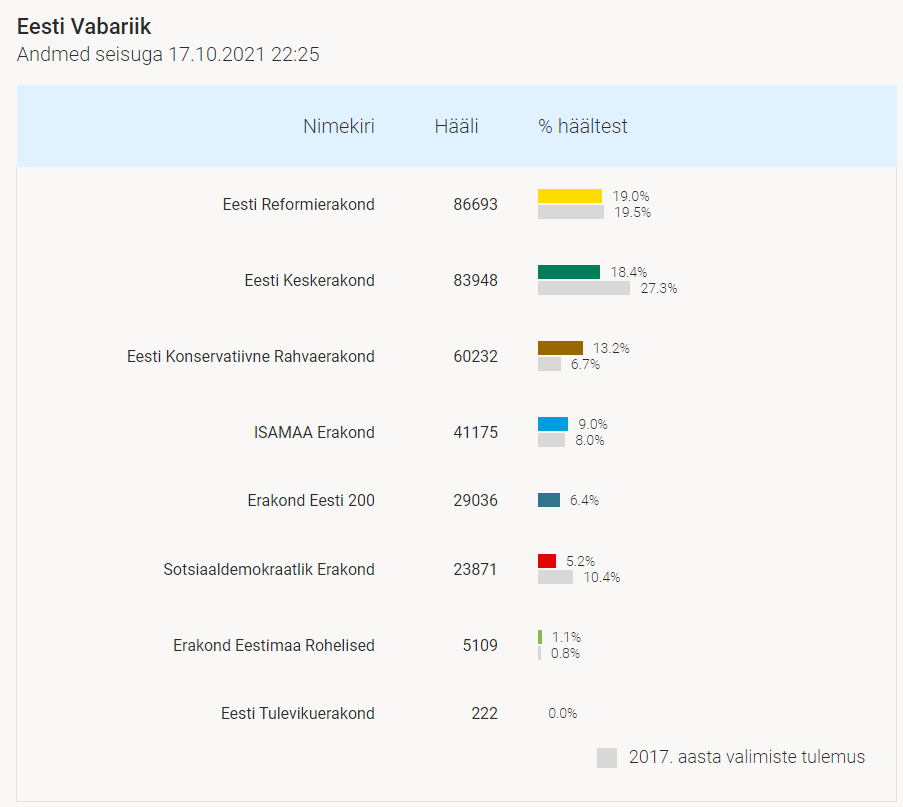Click vote count 5109
This screenshot has width=903, height=807.
(480, 646)
